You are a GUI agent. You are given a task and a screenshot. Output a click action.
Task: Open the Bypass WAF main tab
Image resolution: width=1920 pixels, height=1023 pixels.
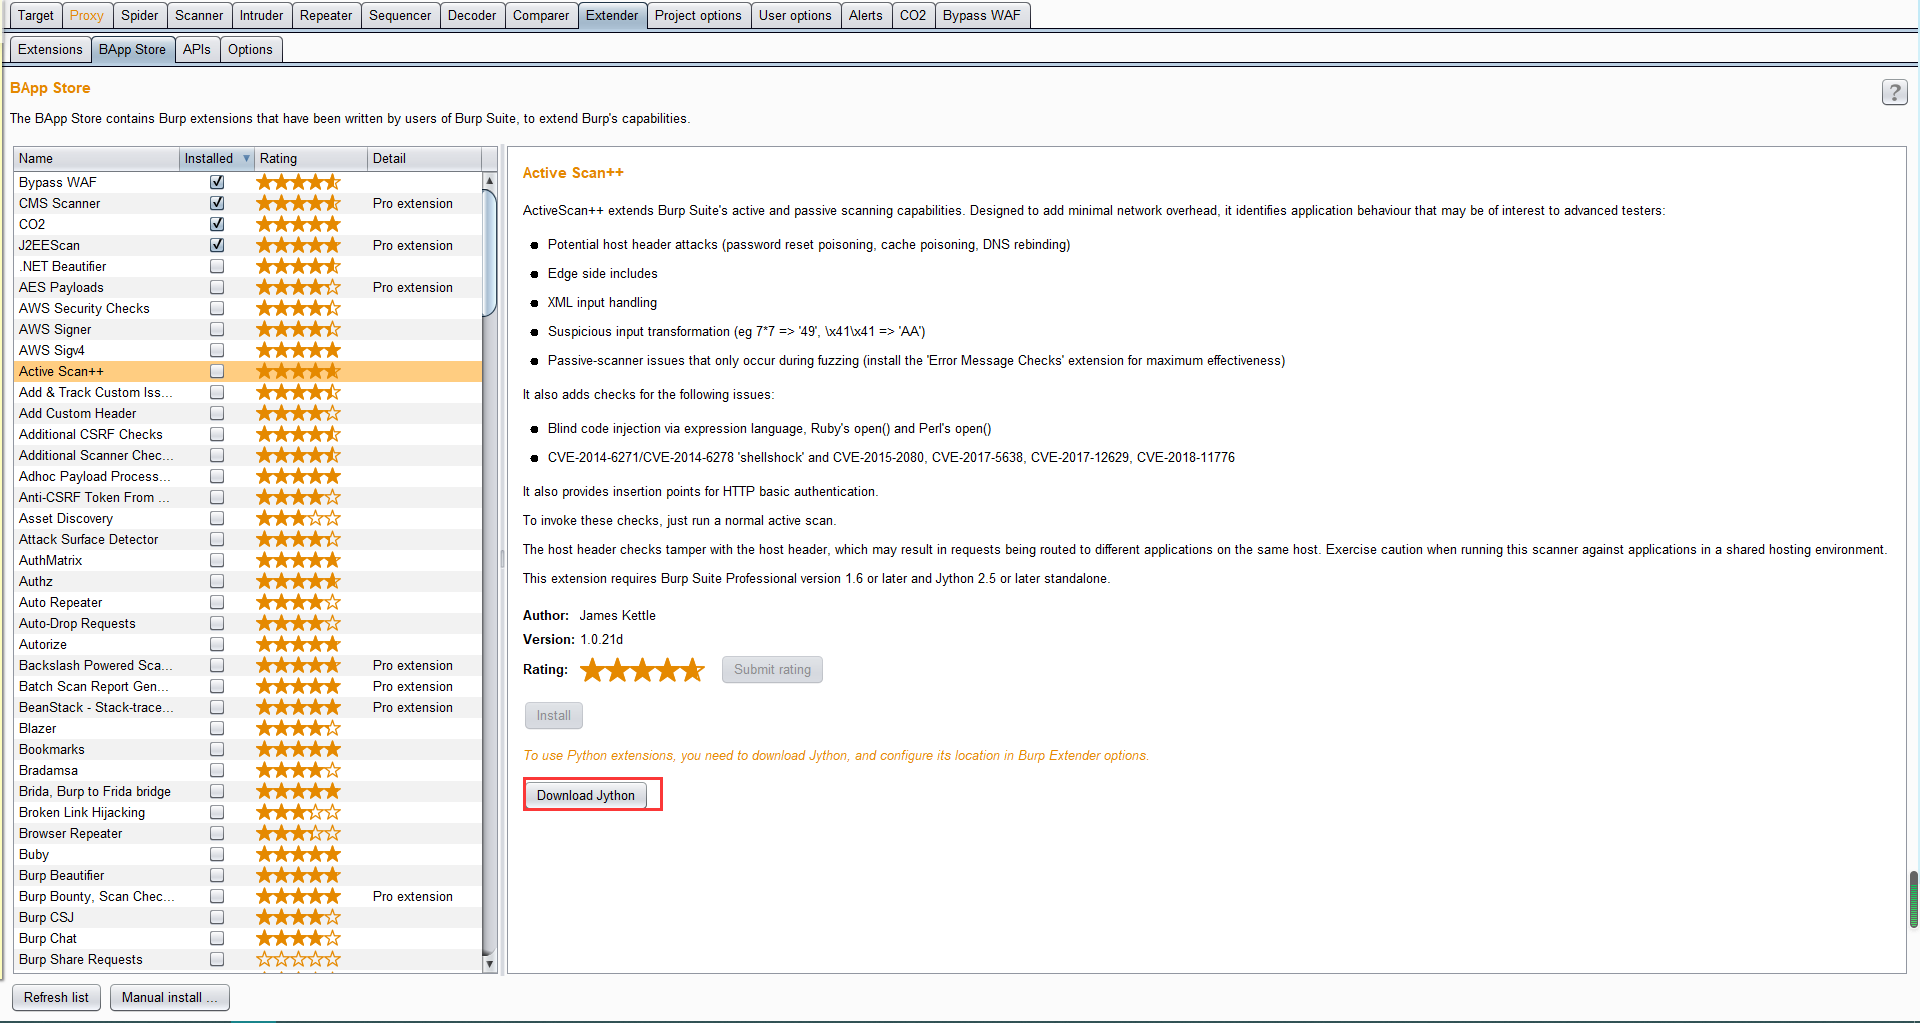click(x=982, y=15)
